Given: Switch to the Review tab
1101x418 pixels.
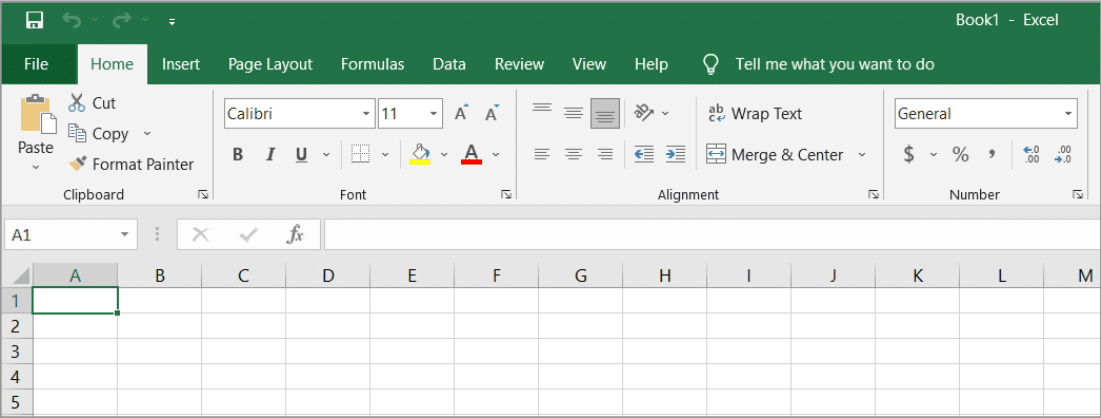Looking at the screenshot, I should click(x=520, y=64).
